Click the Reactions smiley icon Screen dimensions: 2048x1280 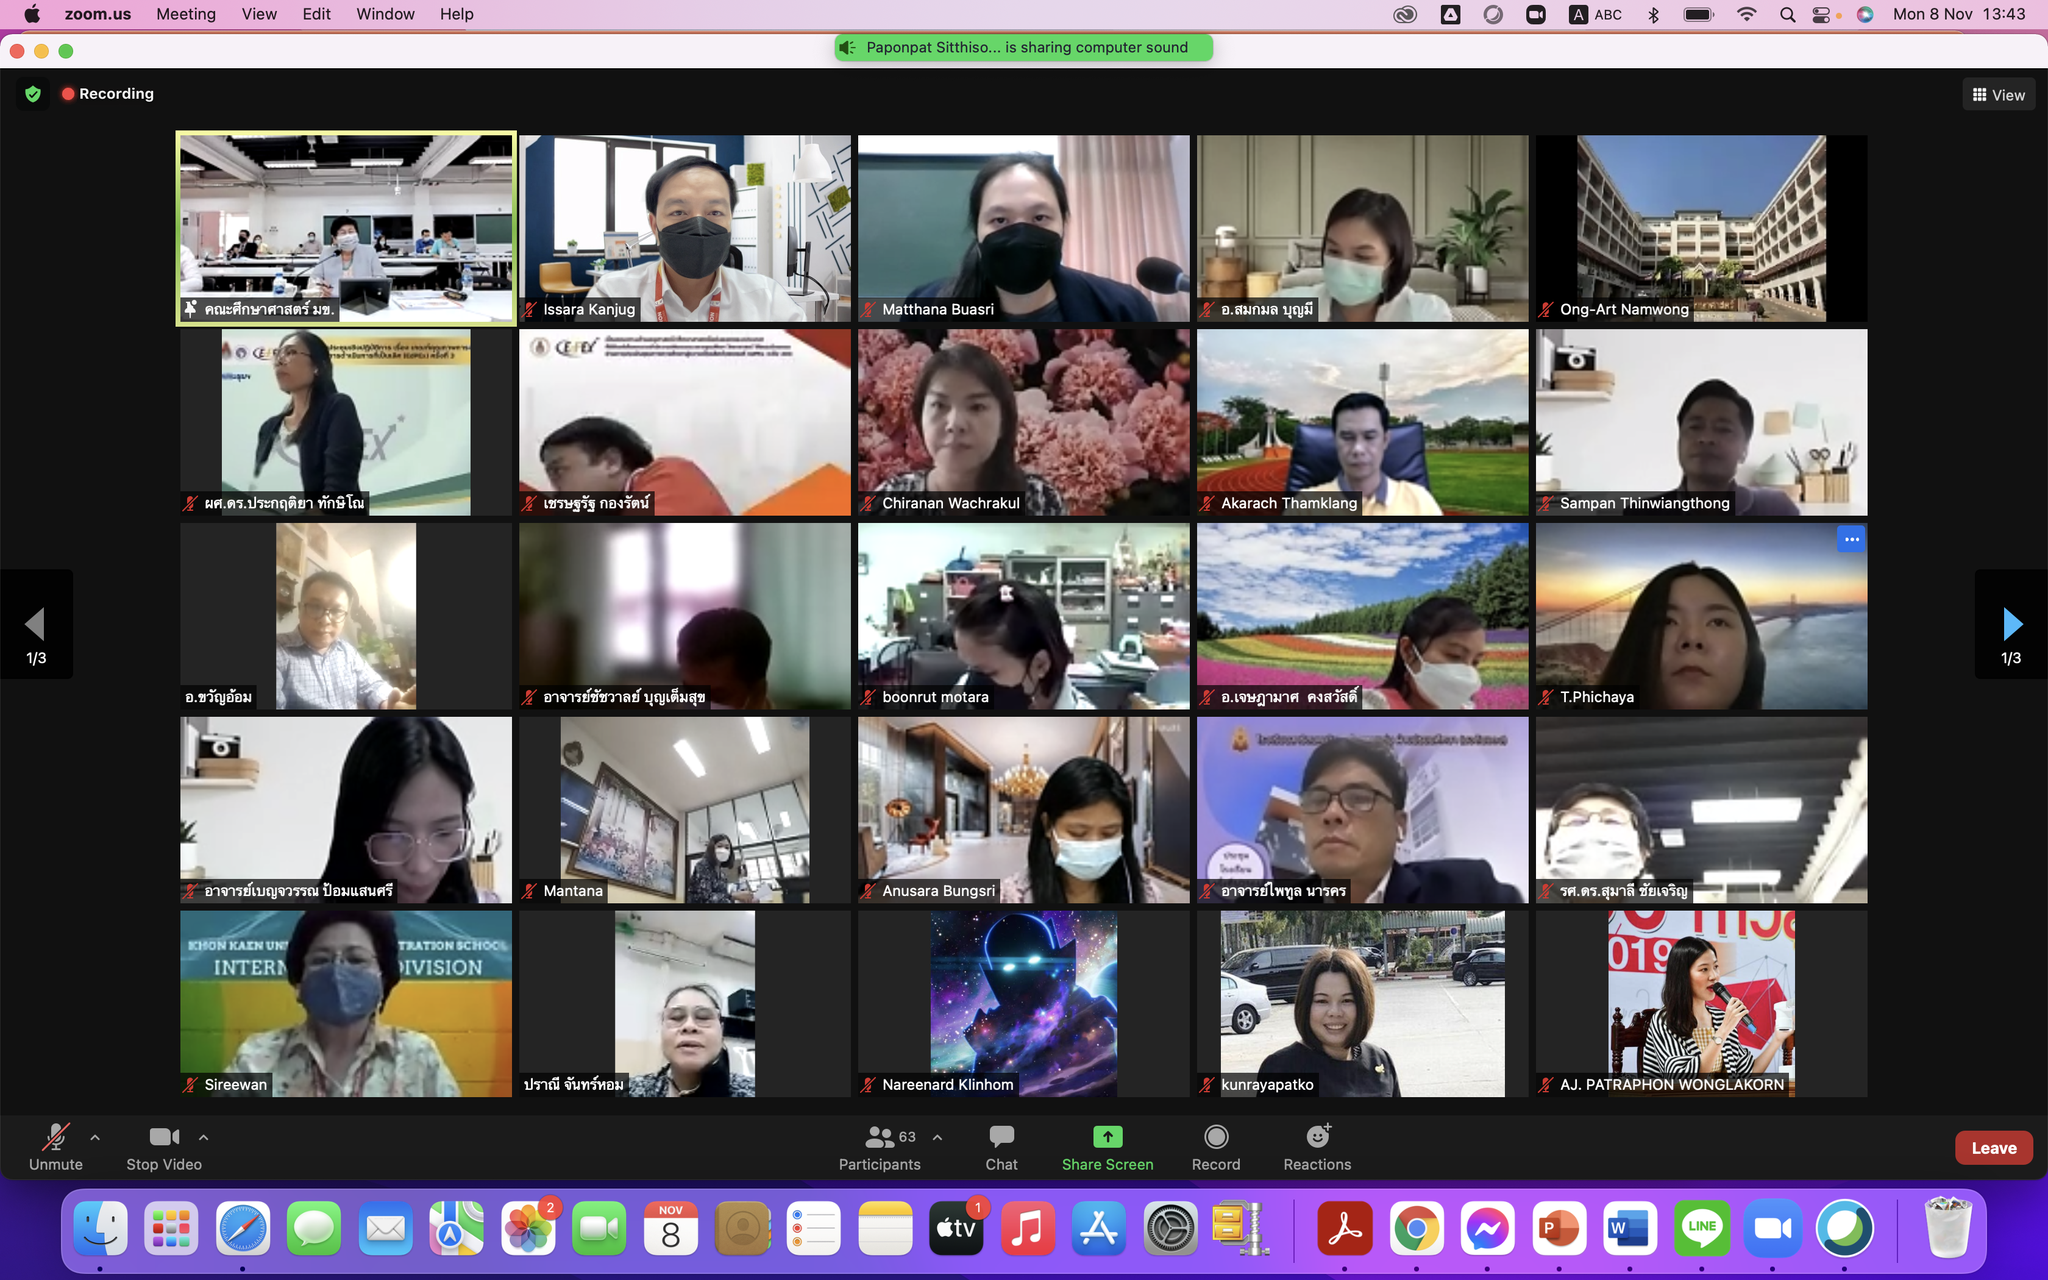(1317, 1137)
